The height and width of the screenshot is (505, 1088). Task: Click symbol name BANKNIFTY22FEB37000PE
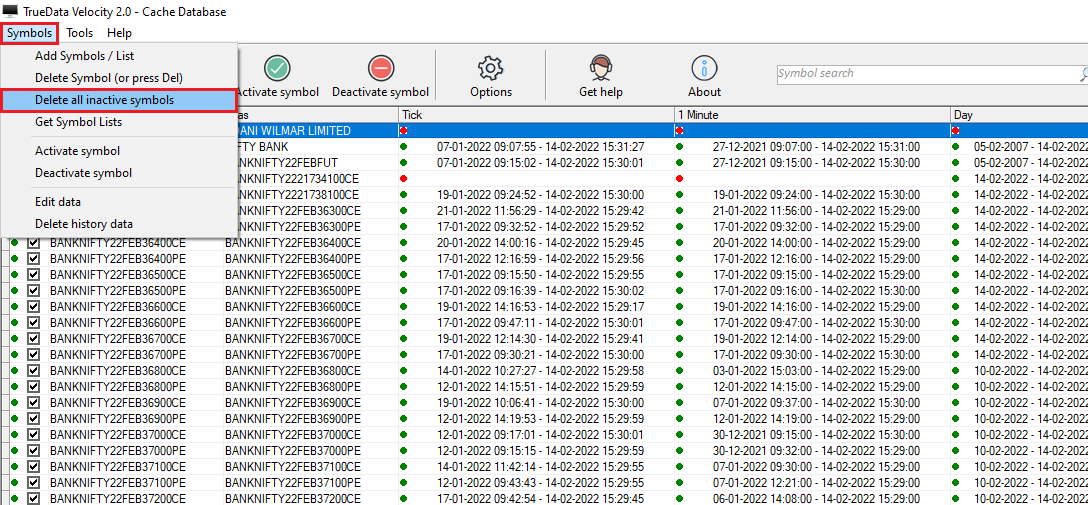(118, 450)
